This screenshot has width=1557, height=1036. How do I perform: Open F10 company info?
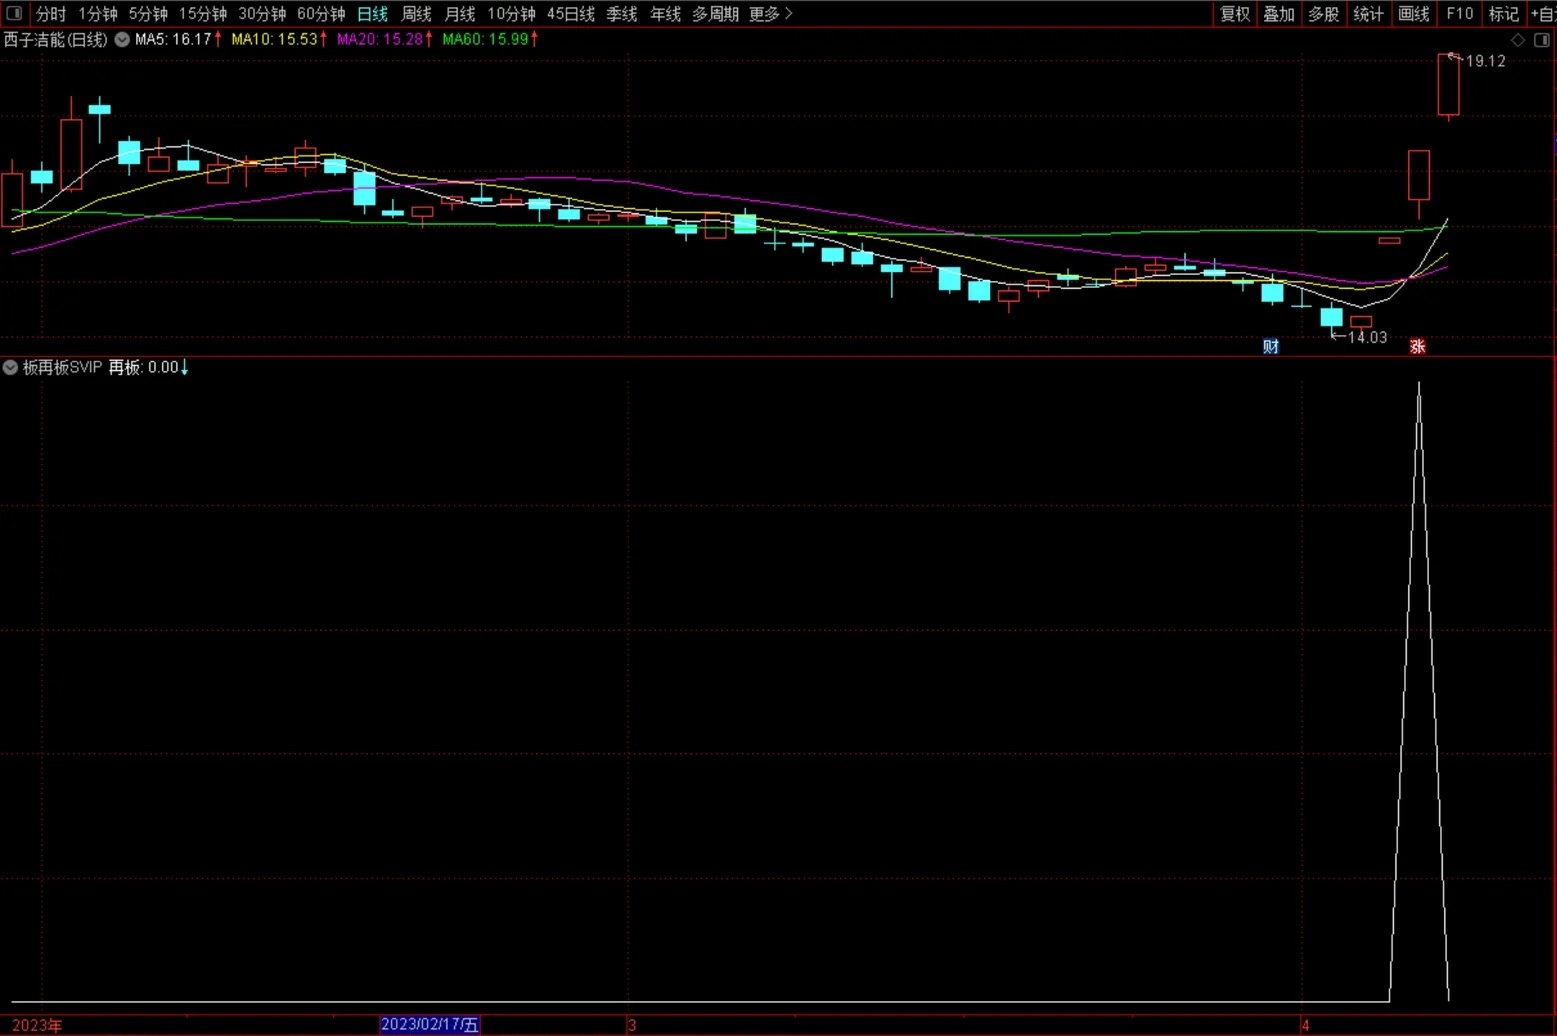click(x=1459, y=14)
